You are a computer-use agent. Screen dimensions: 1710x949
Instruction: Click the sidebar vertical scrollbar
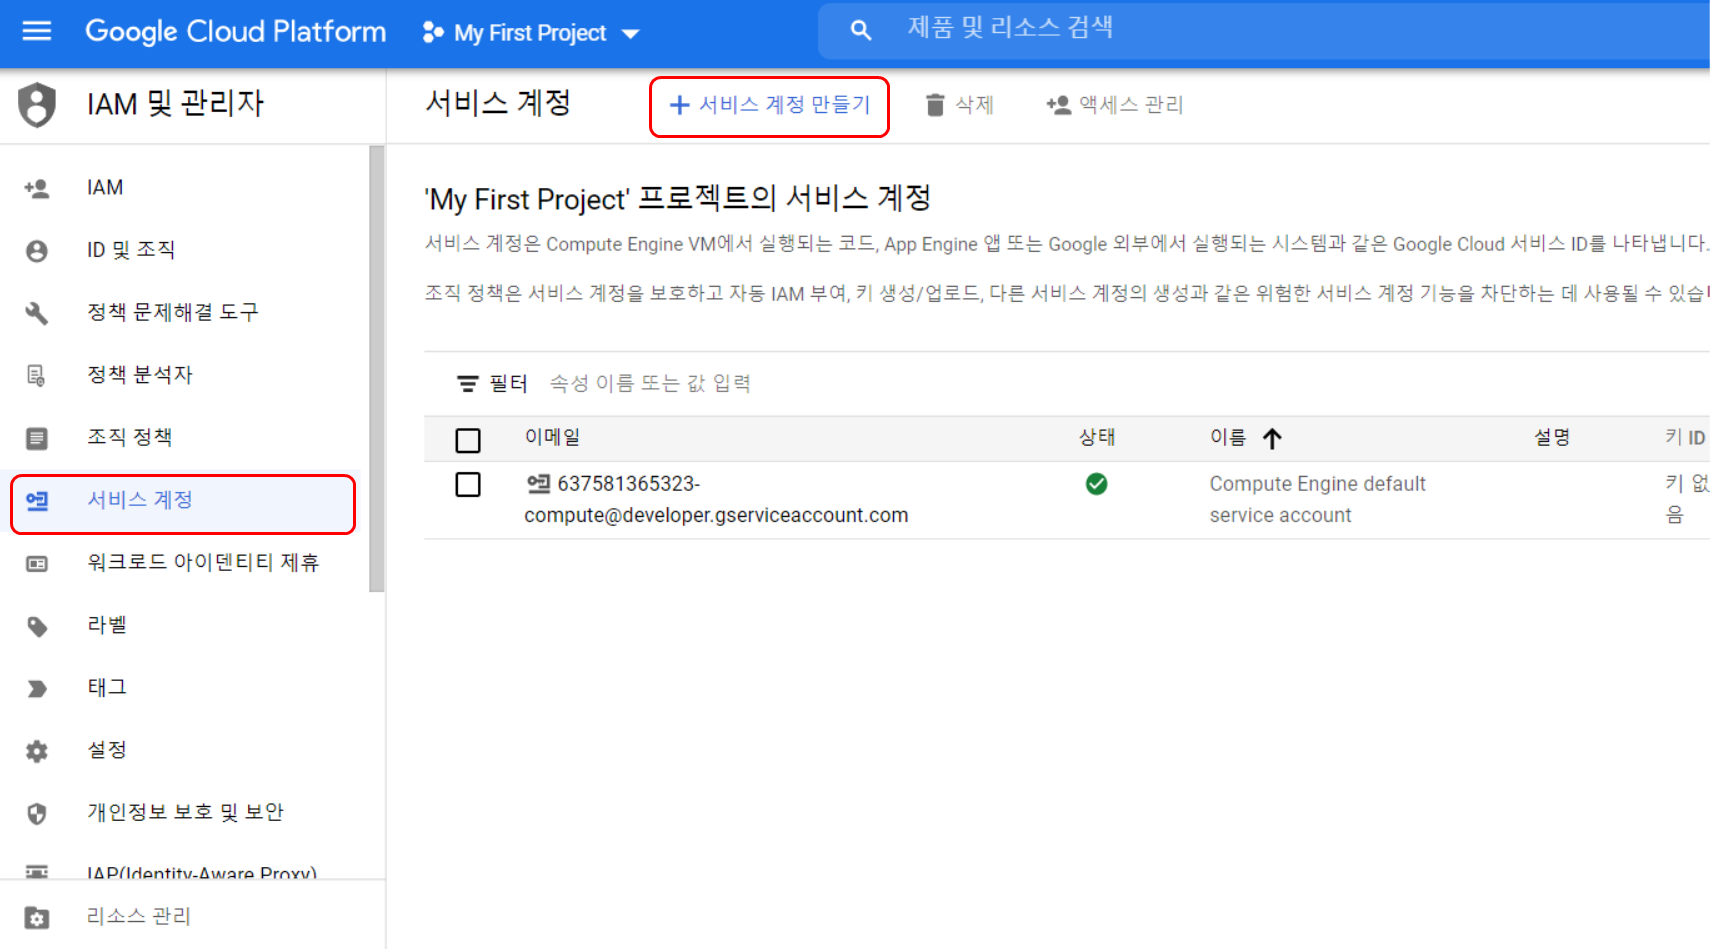(377, 368)
